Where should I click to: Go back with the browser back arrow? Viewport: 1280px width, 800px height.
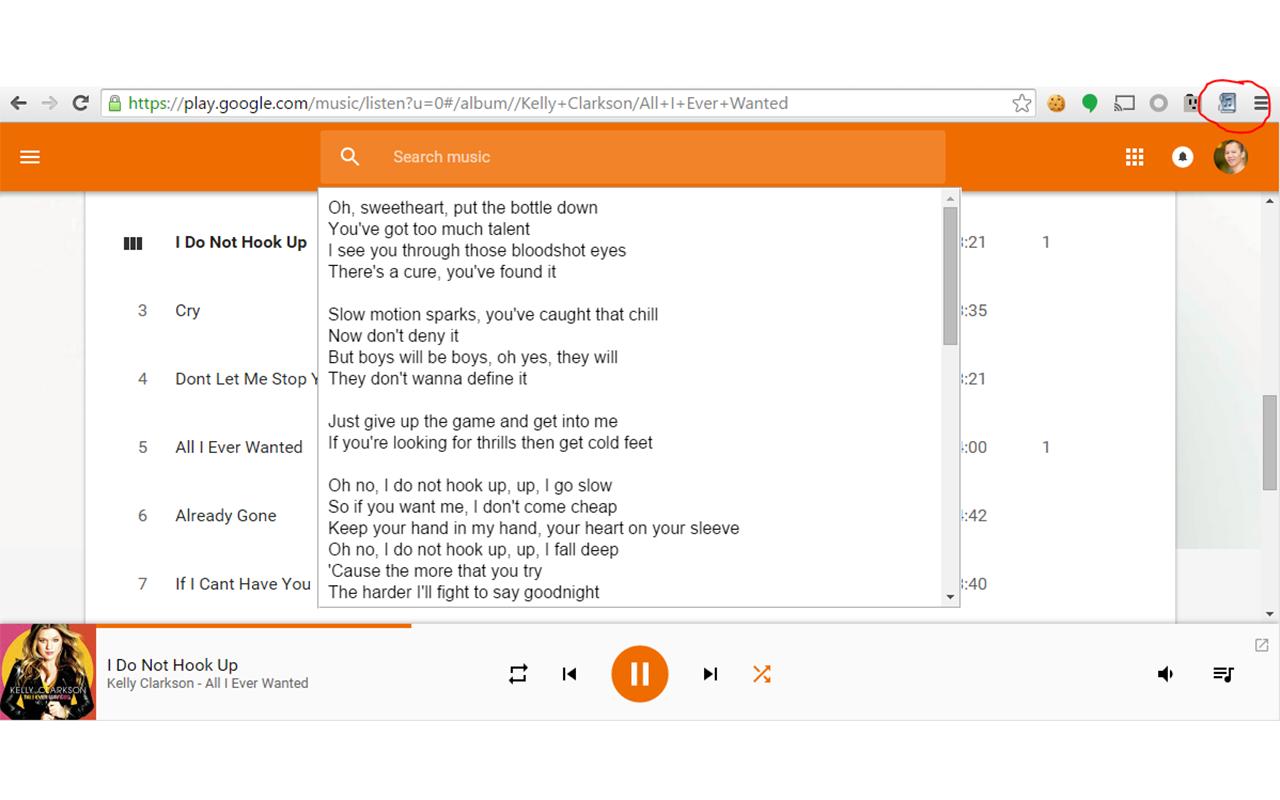(x=18, y=103)
